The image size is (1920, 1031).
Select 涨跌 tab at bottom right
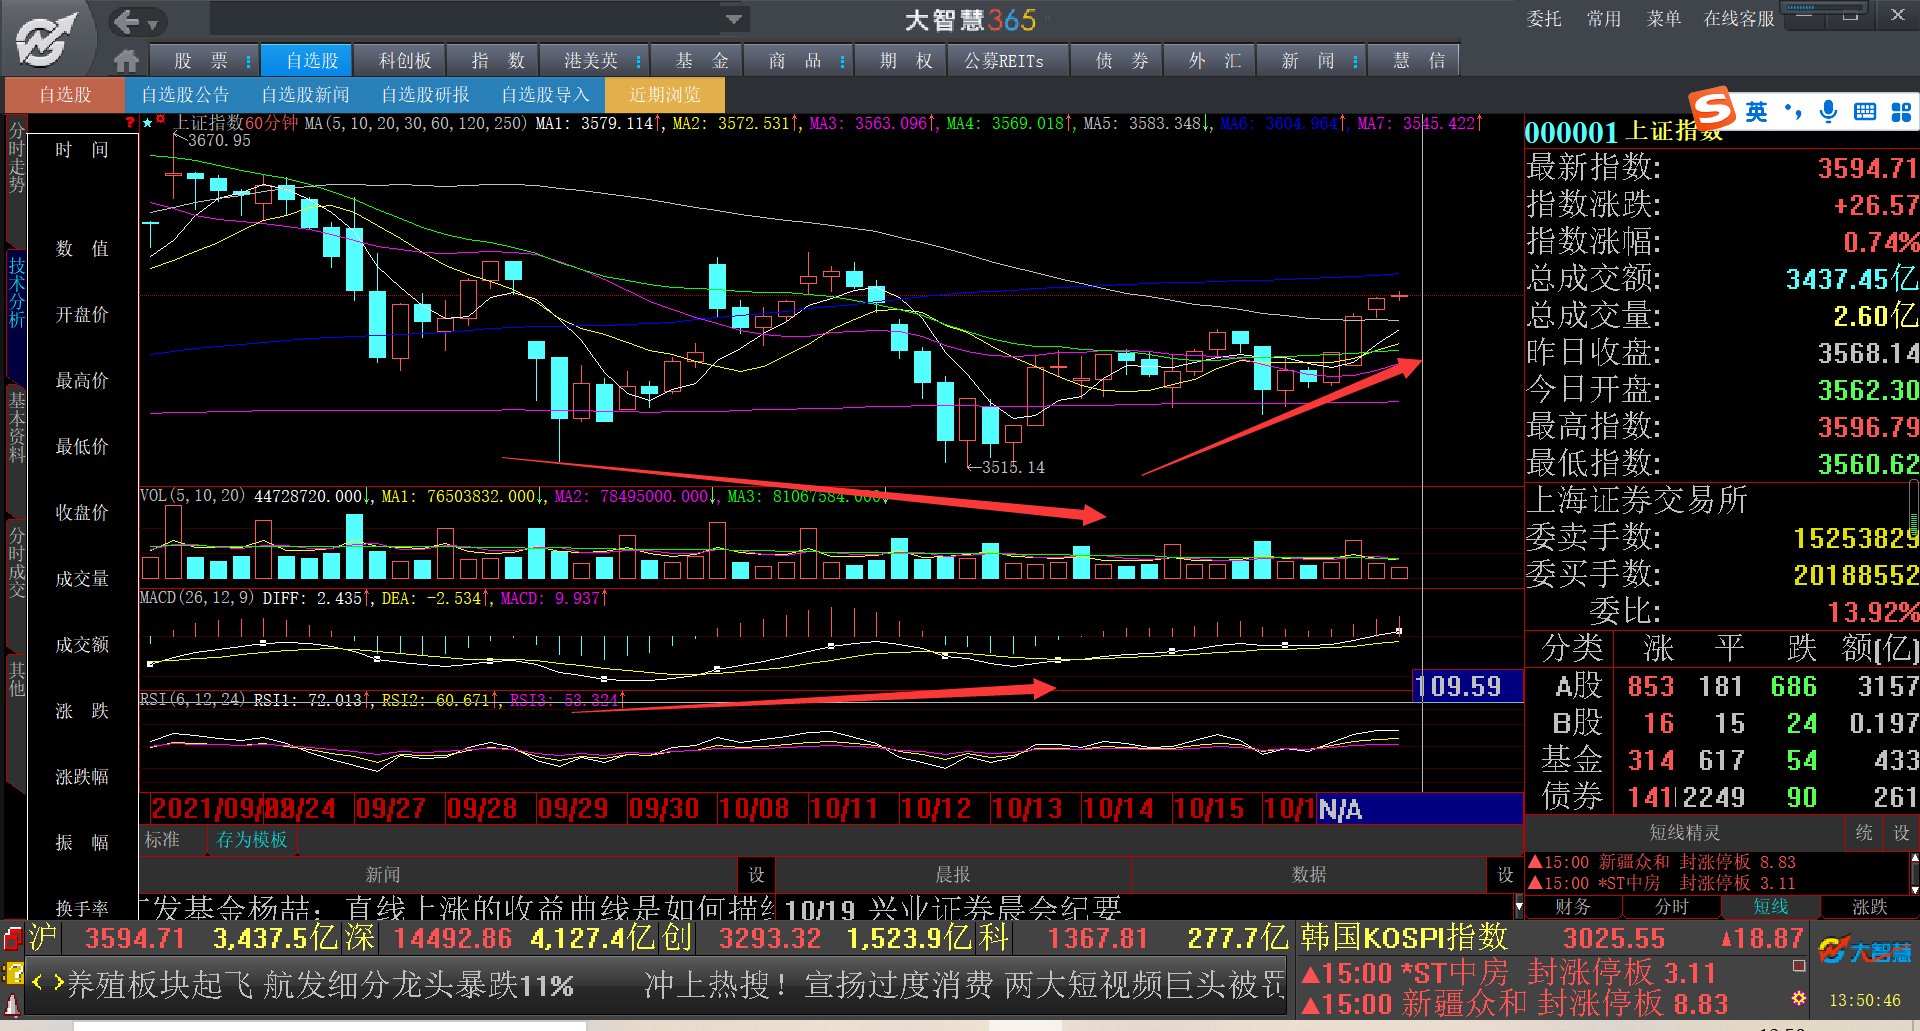click(1869, 907)
